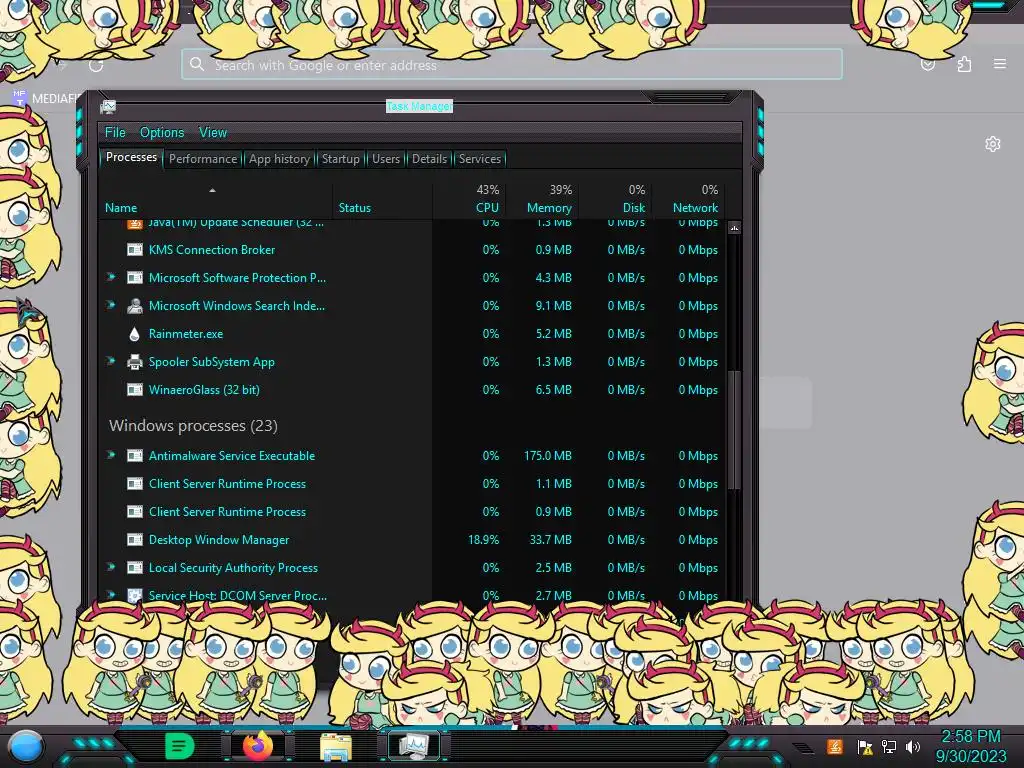The height and width of the screenshot is (768, 1024).
Task: Open the File menu in Task Manager
Action: tap(115, 133)
